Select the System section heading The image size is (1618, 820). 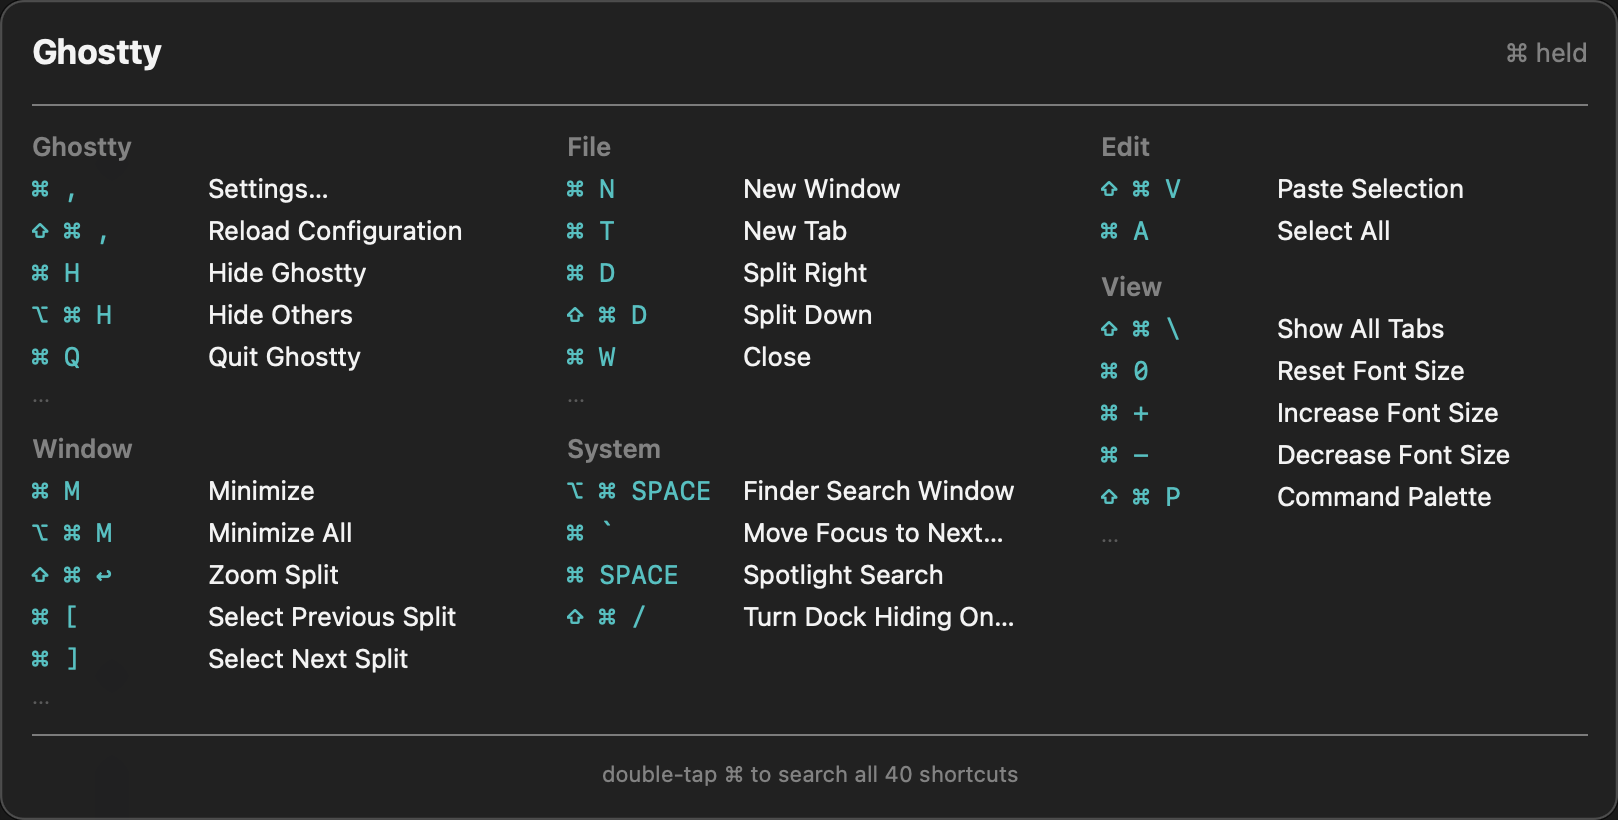coord(614,449)
